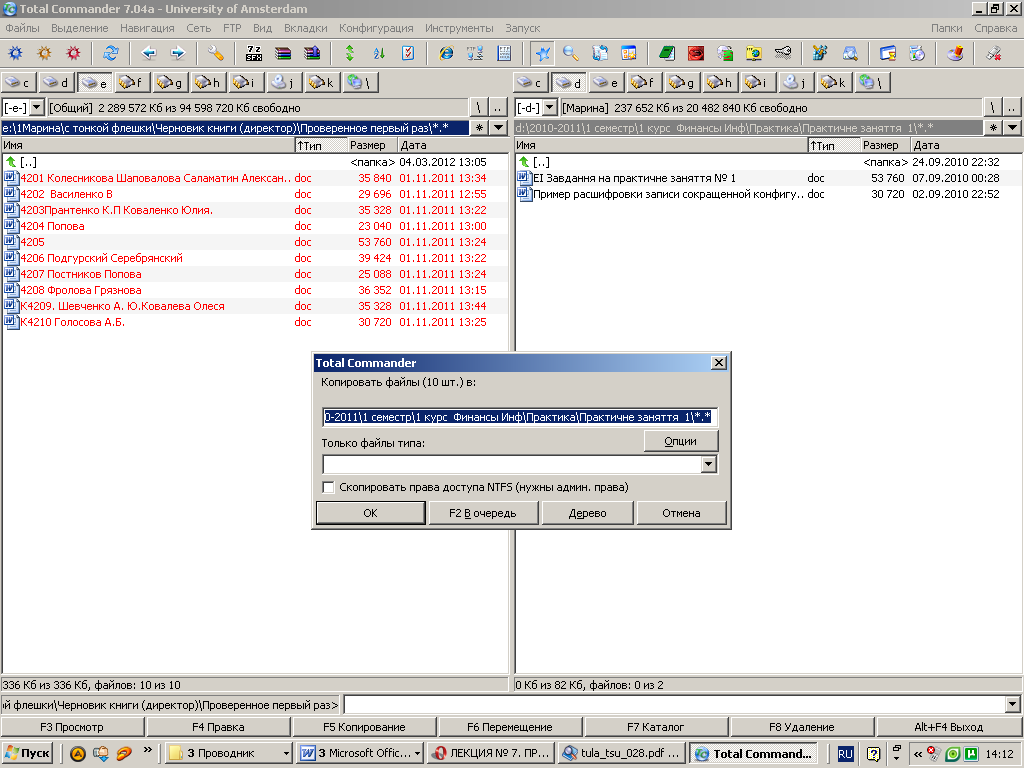Confirm copy with OK button

370,513
